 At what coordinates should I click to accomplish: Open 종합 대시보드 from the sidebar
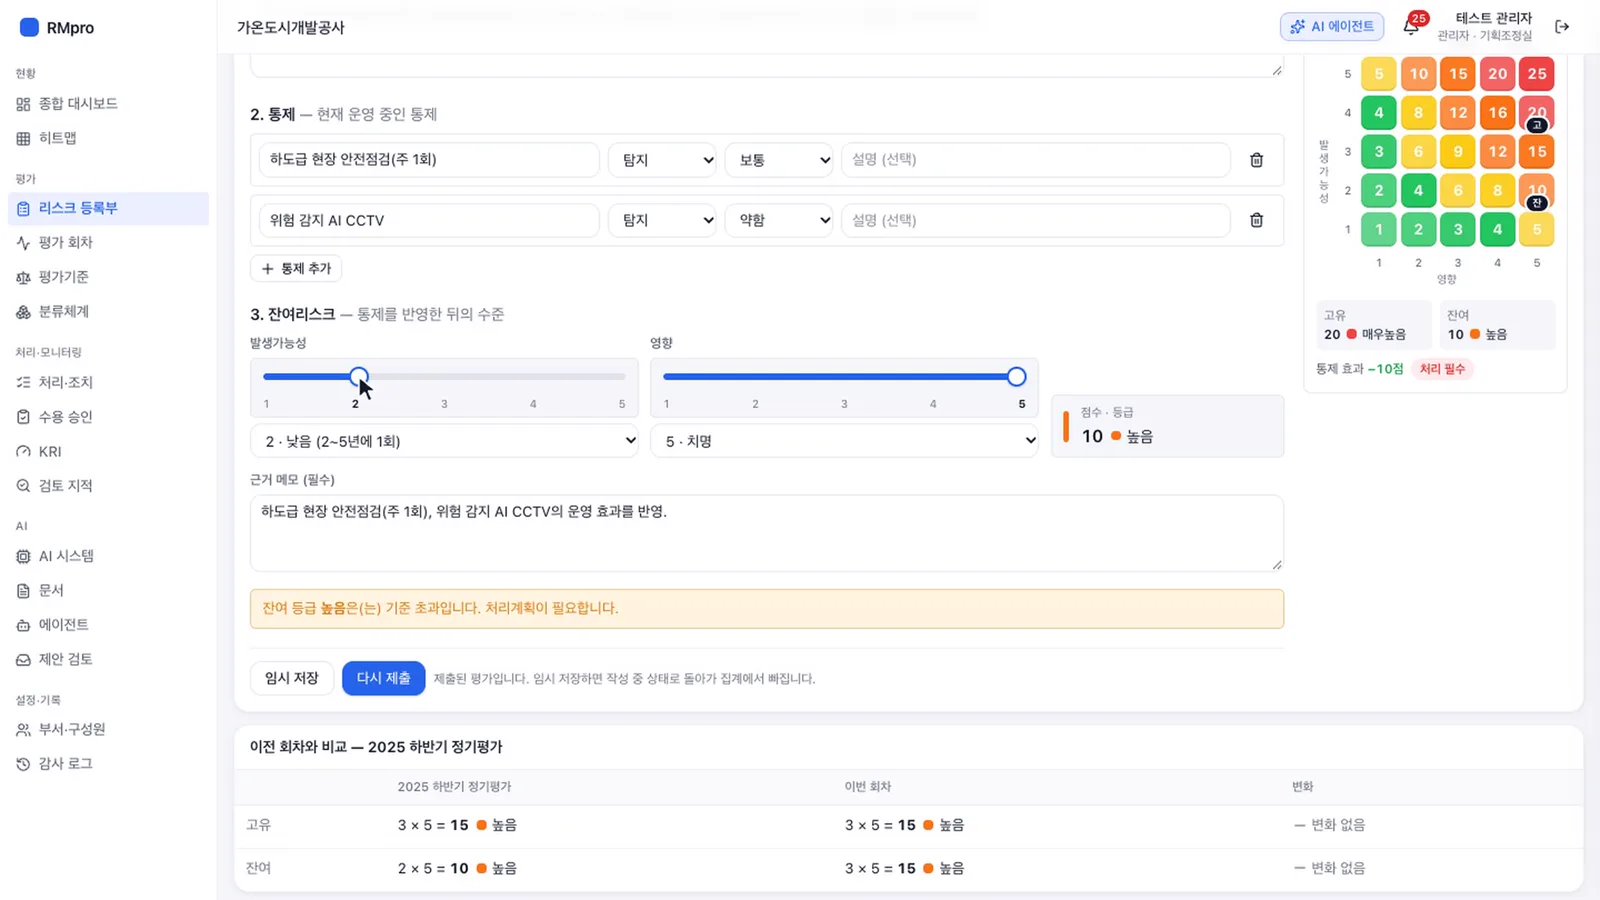click(108, 104)
